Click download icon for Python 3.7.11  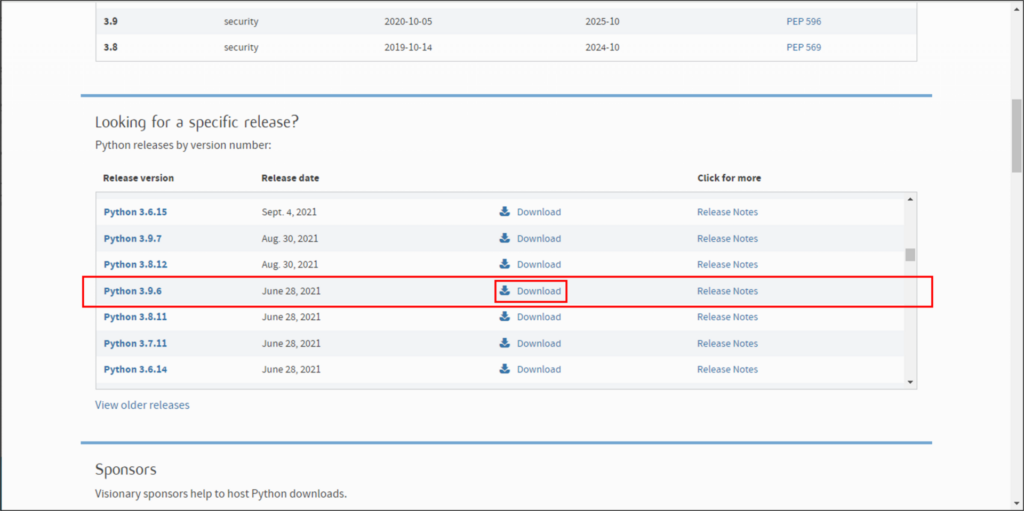point(505,343)
